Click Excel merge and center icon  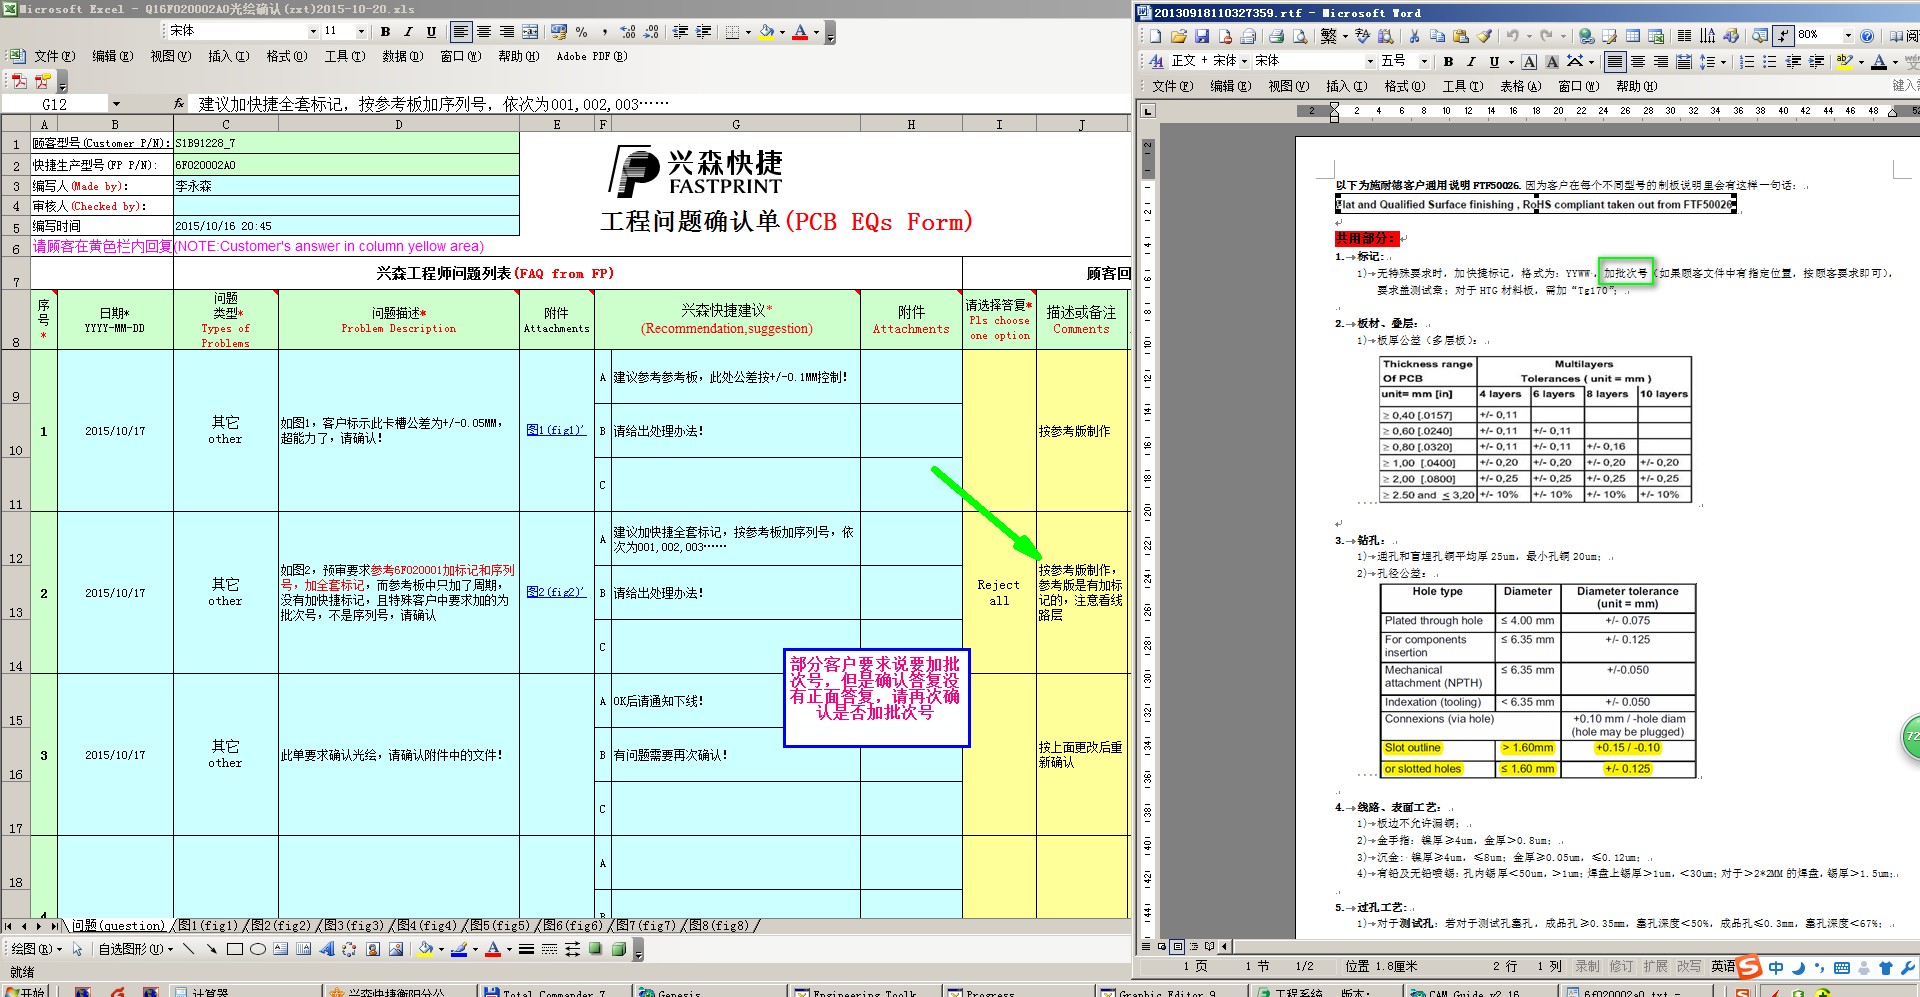(530, 32)
